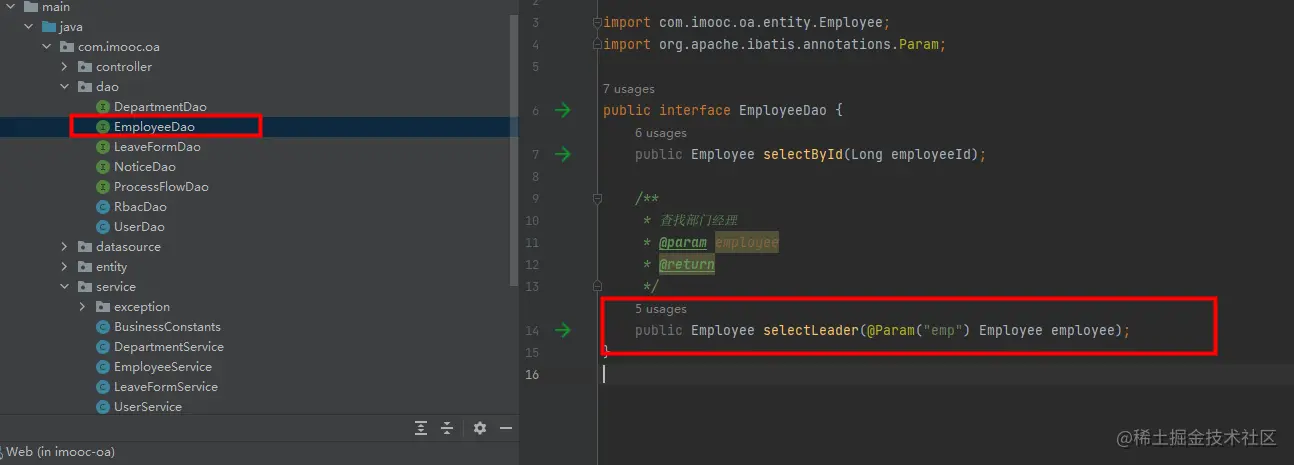Show the 6 usages hint above selectById

(661, 133)
